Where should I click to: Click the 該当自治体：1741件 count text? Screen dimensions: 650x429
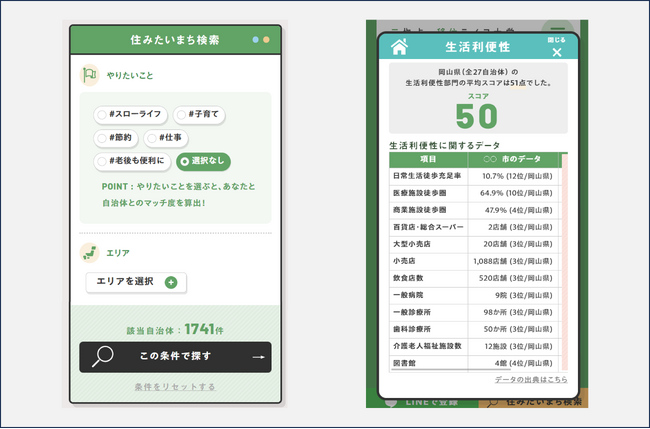175,330
